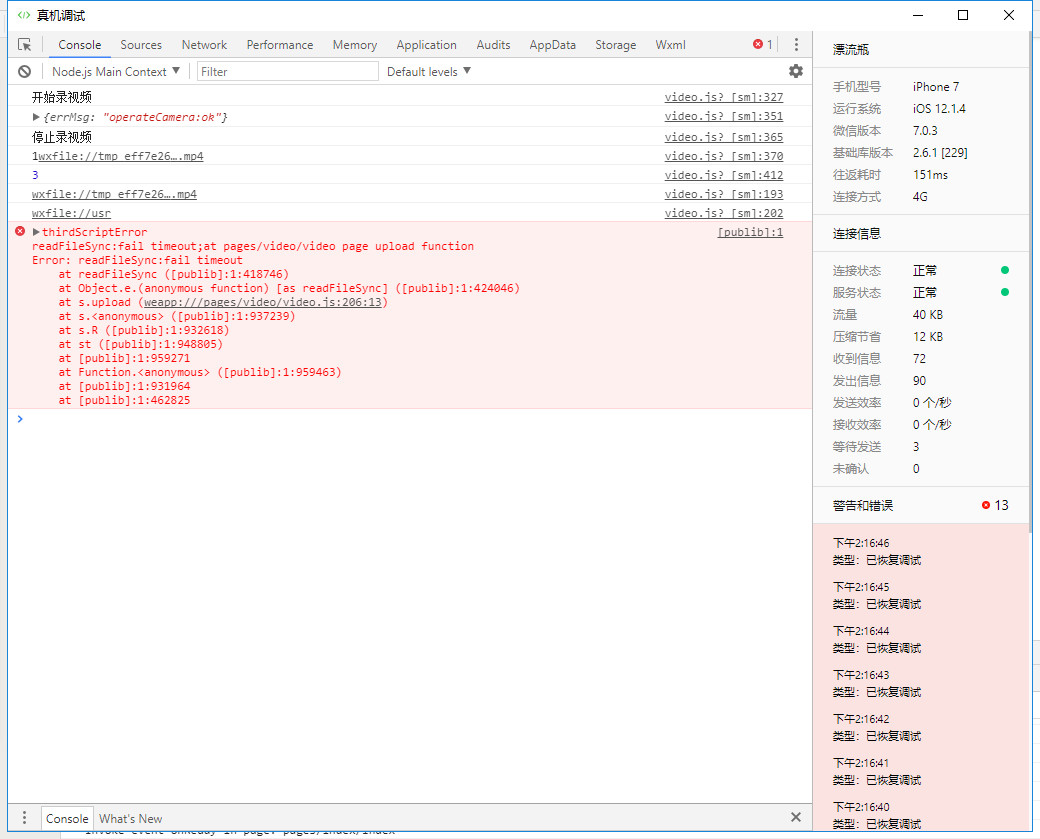Clear the console with the clear icon
The height and width of the screenshot is (839, 1040).
(x=25, y=71)
